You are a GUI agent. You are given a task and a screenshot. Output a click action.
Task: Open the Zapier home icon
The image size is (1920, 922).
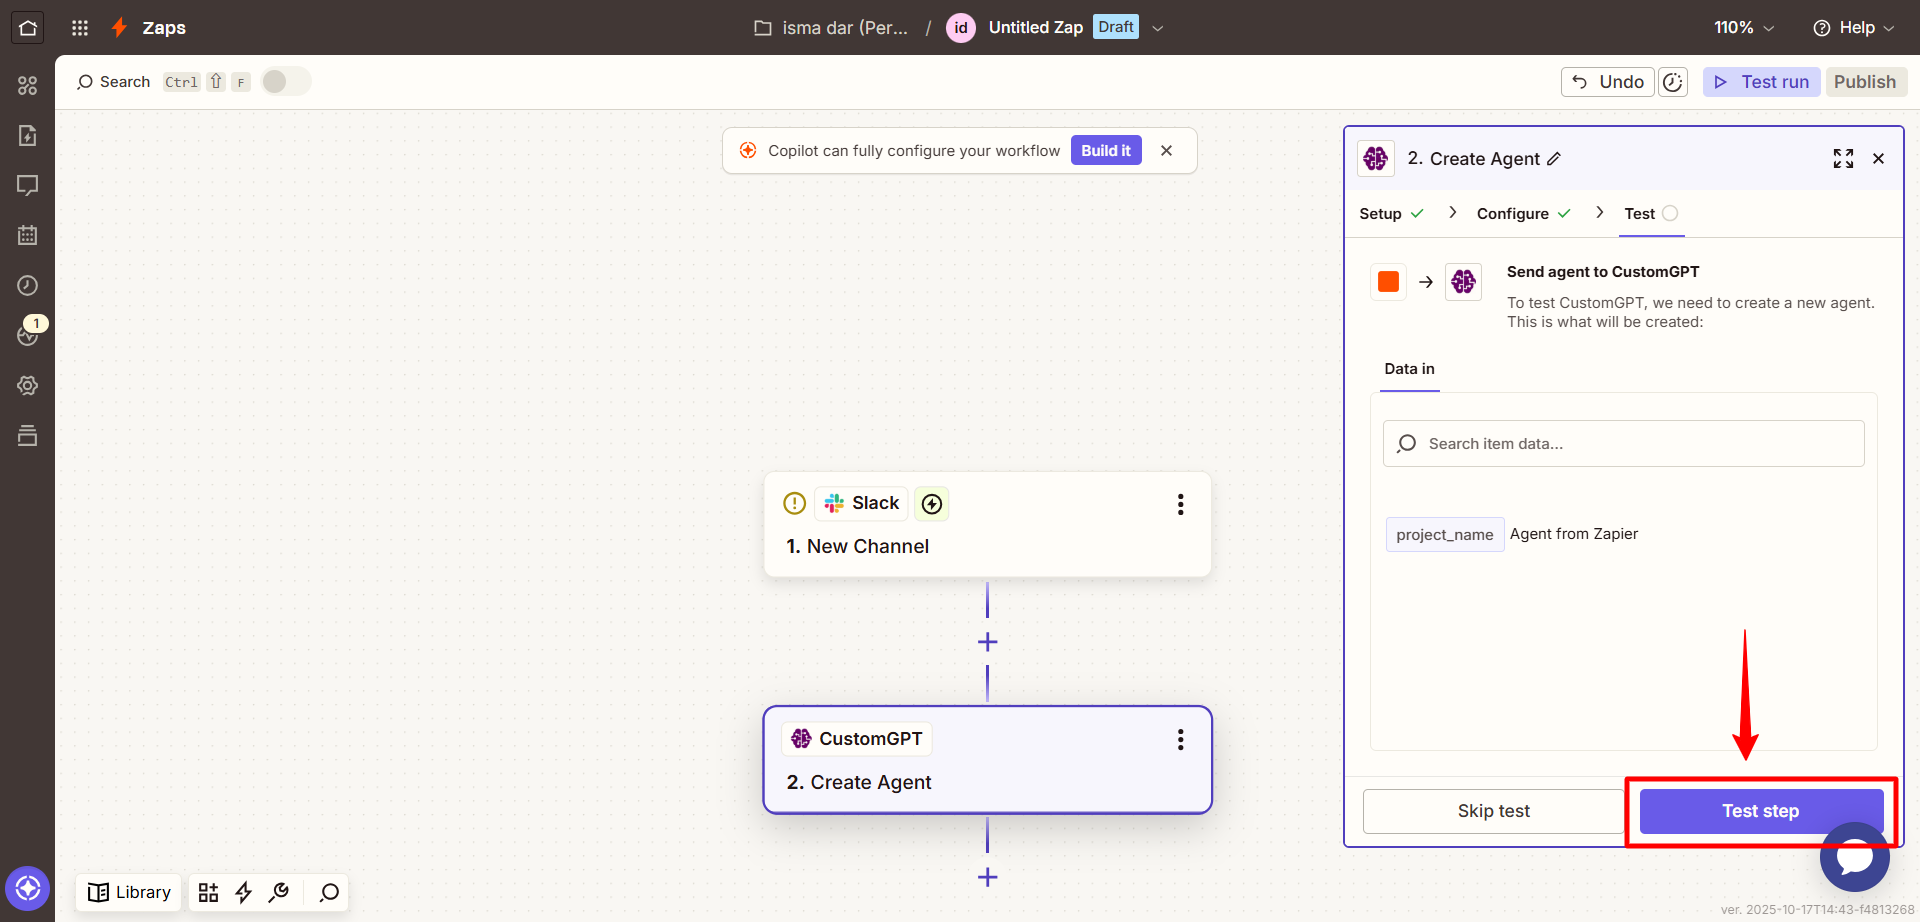tap(28, 28)
